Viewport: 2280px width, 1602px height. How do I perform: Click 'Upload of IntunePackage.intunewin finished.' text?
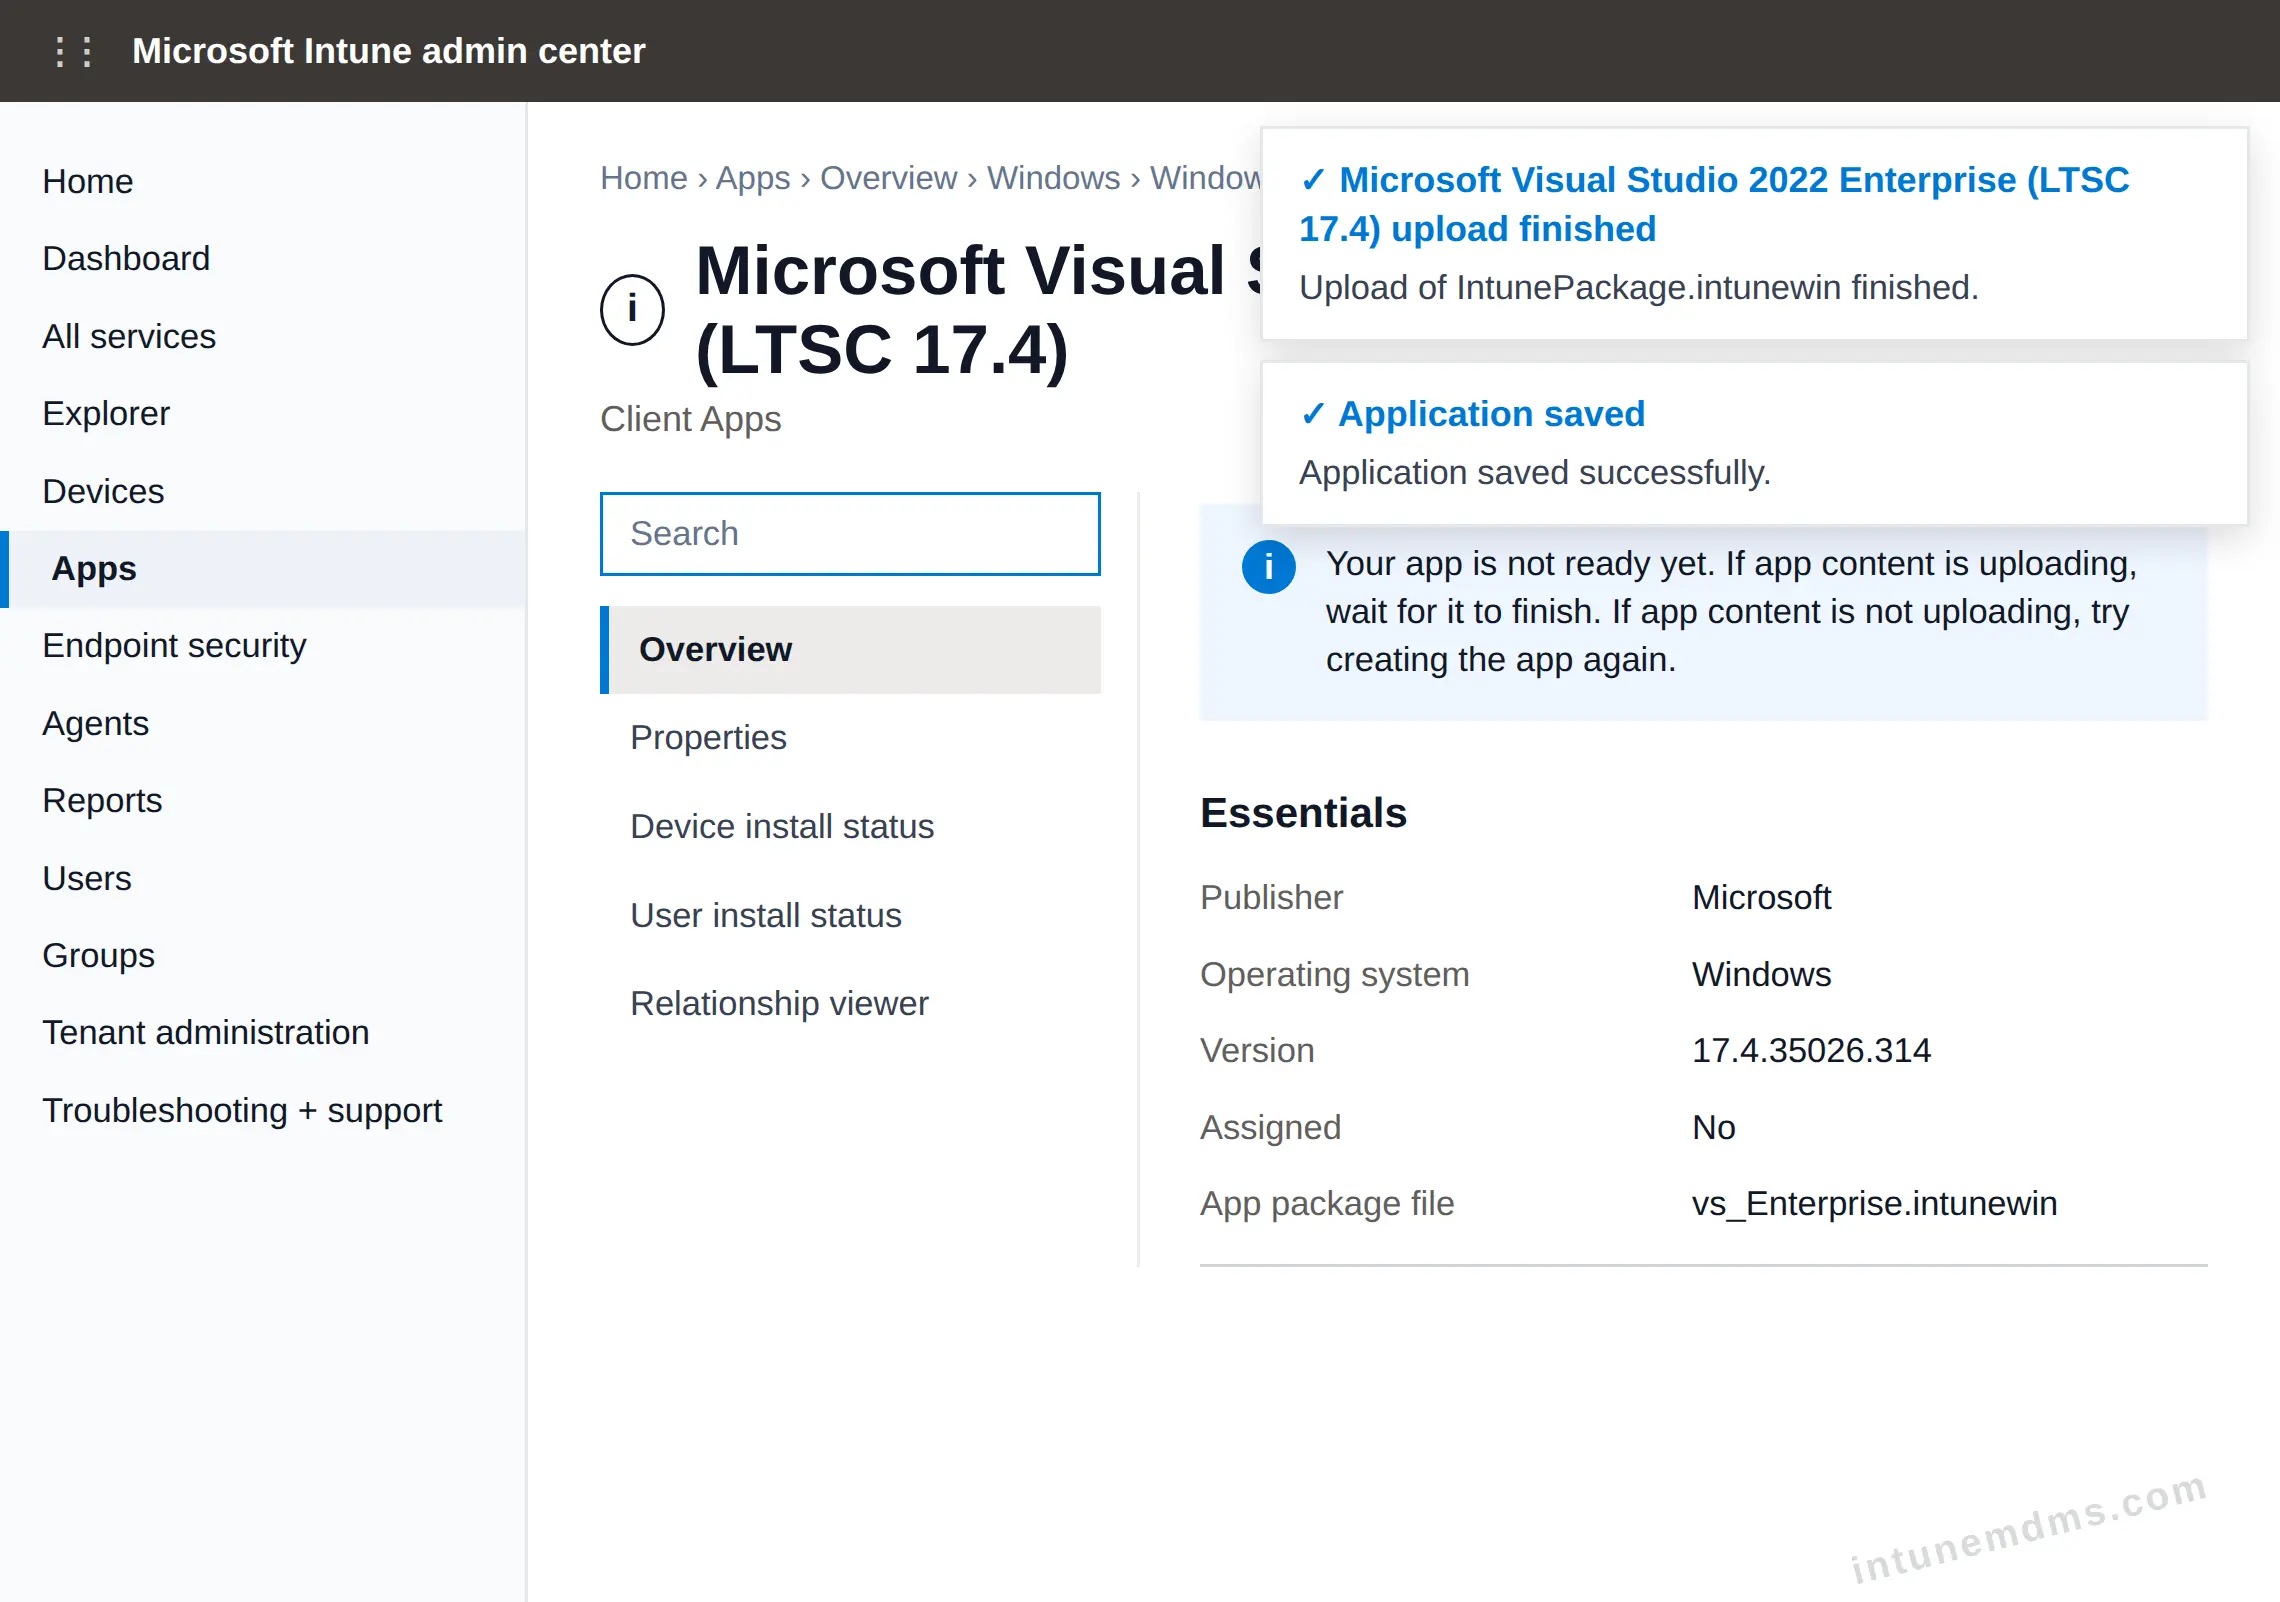[1639, 287]
